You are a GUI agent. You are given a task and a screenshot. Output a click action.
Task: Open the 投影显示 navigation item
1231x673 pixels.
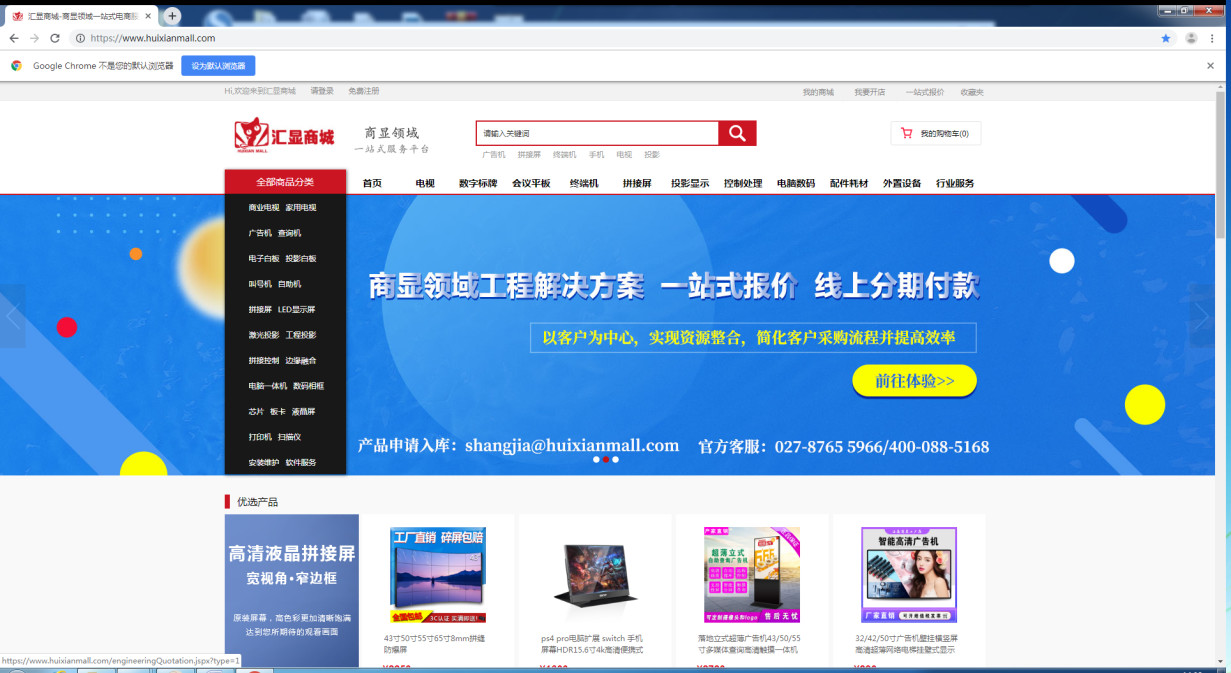click(690, 183)
